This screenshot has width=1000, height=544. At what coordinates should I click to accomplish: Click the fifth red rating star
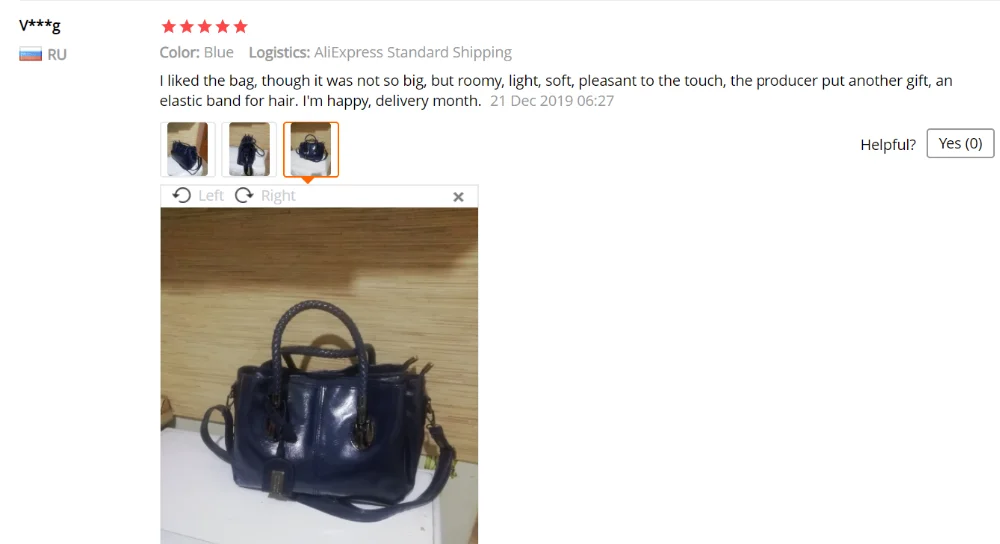click(x=240, y=26)
